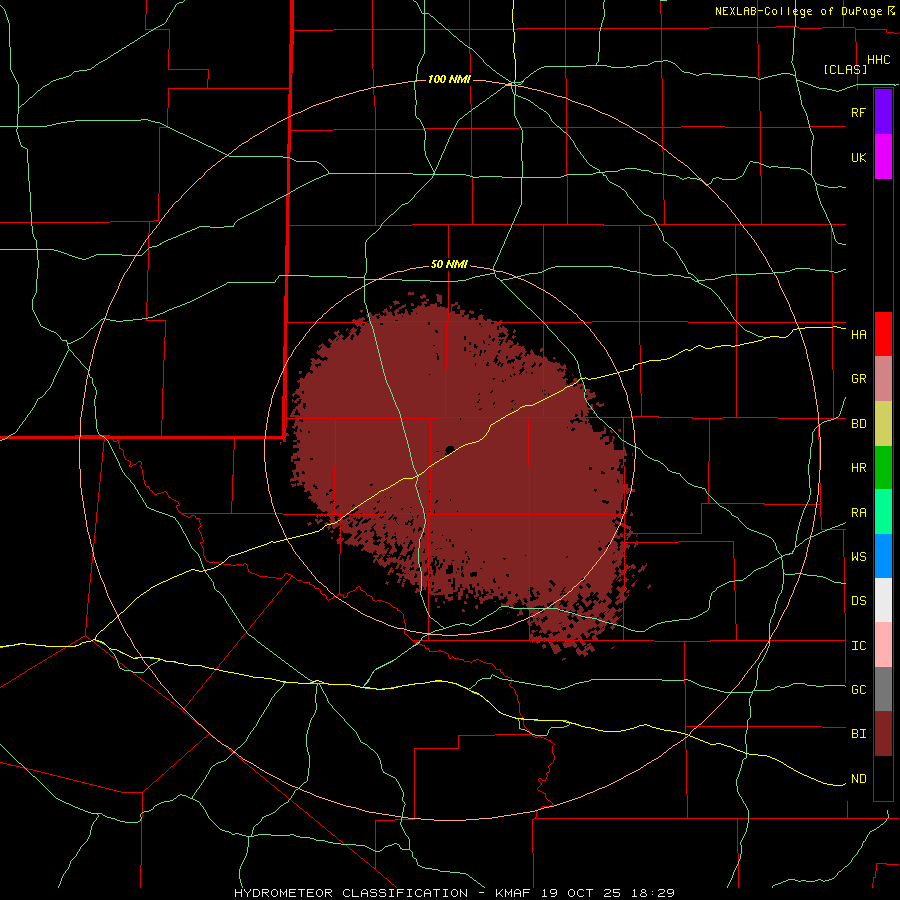Click the BI legend label
The height and width of the screenshot is (900, 900).
(858, 734)
